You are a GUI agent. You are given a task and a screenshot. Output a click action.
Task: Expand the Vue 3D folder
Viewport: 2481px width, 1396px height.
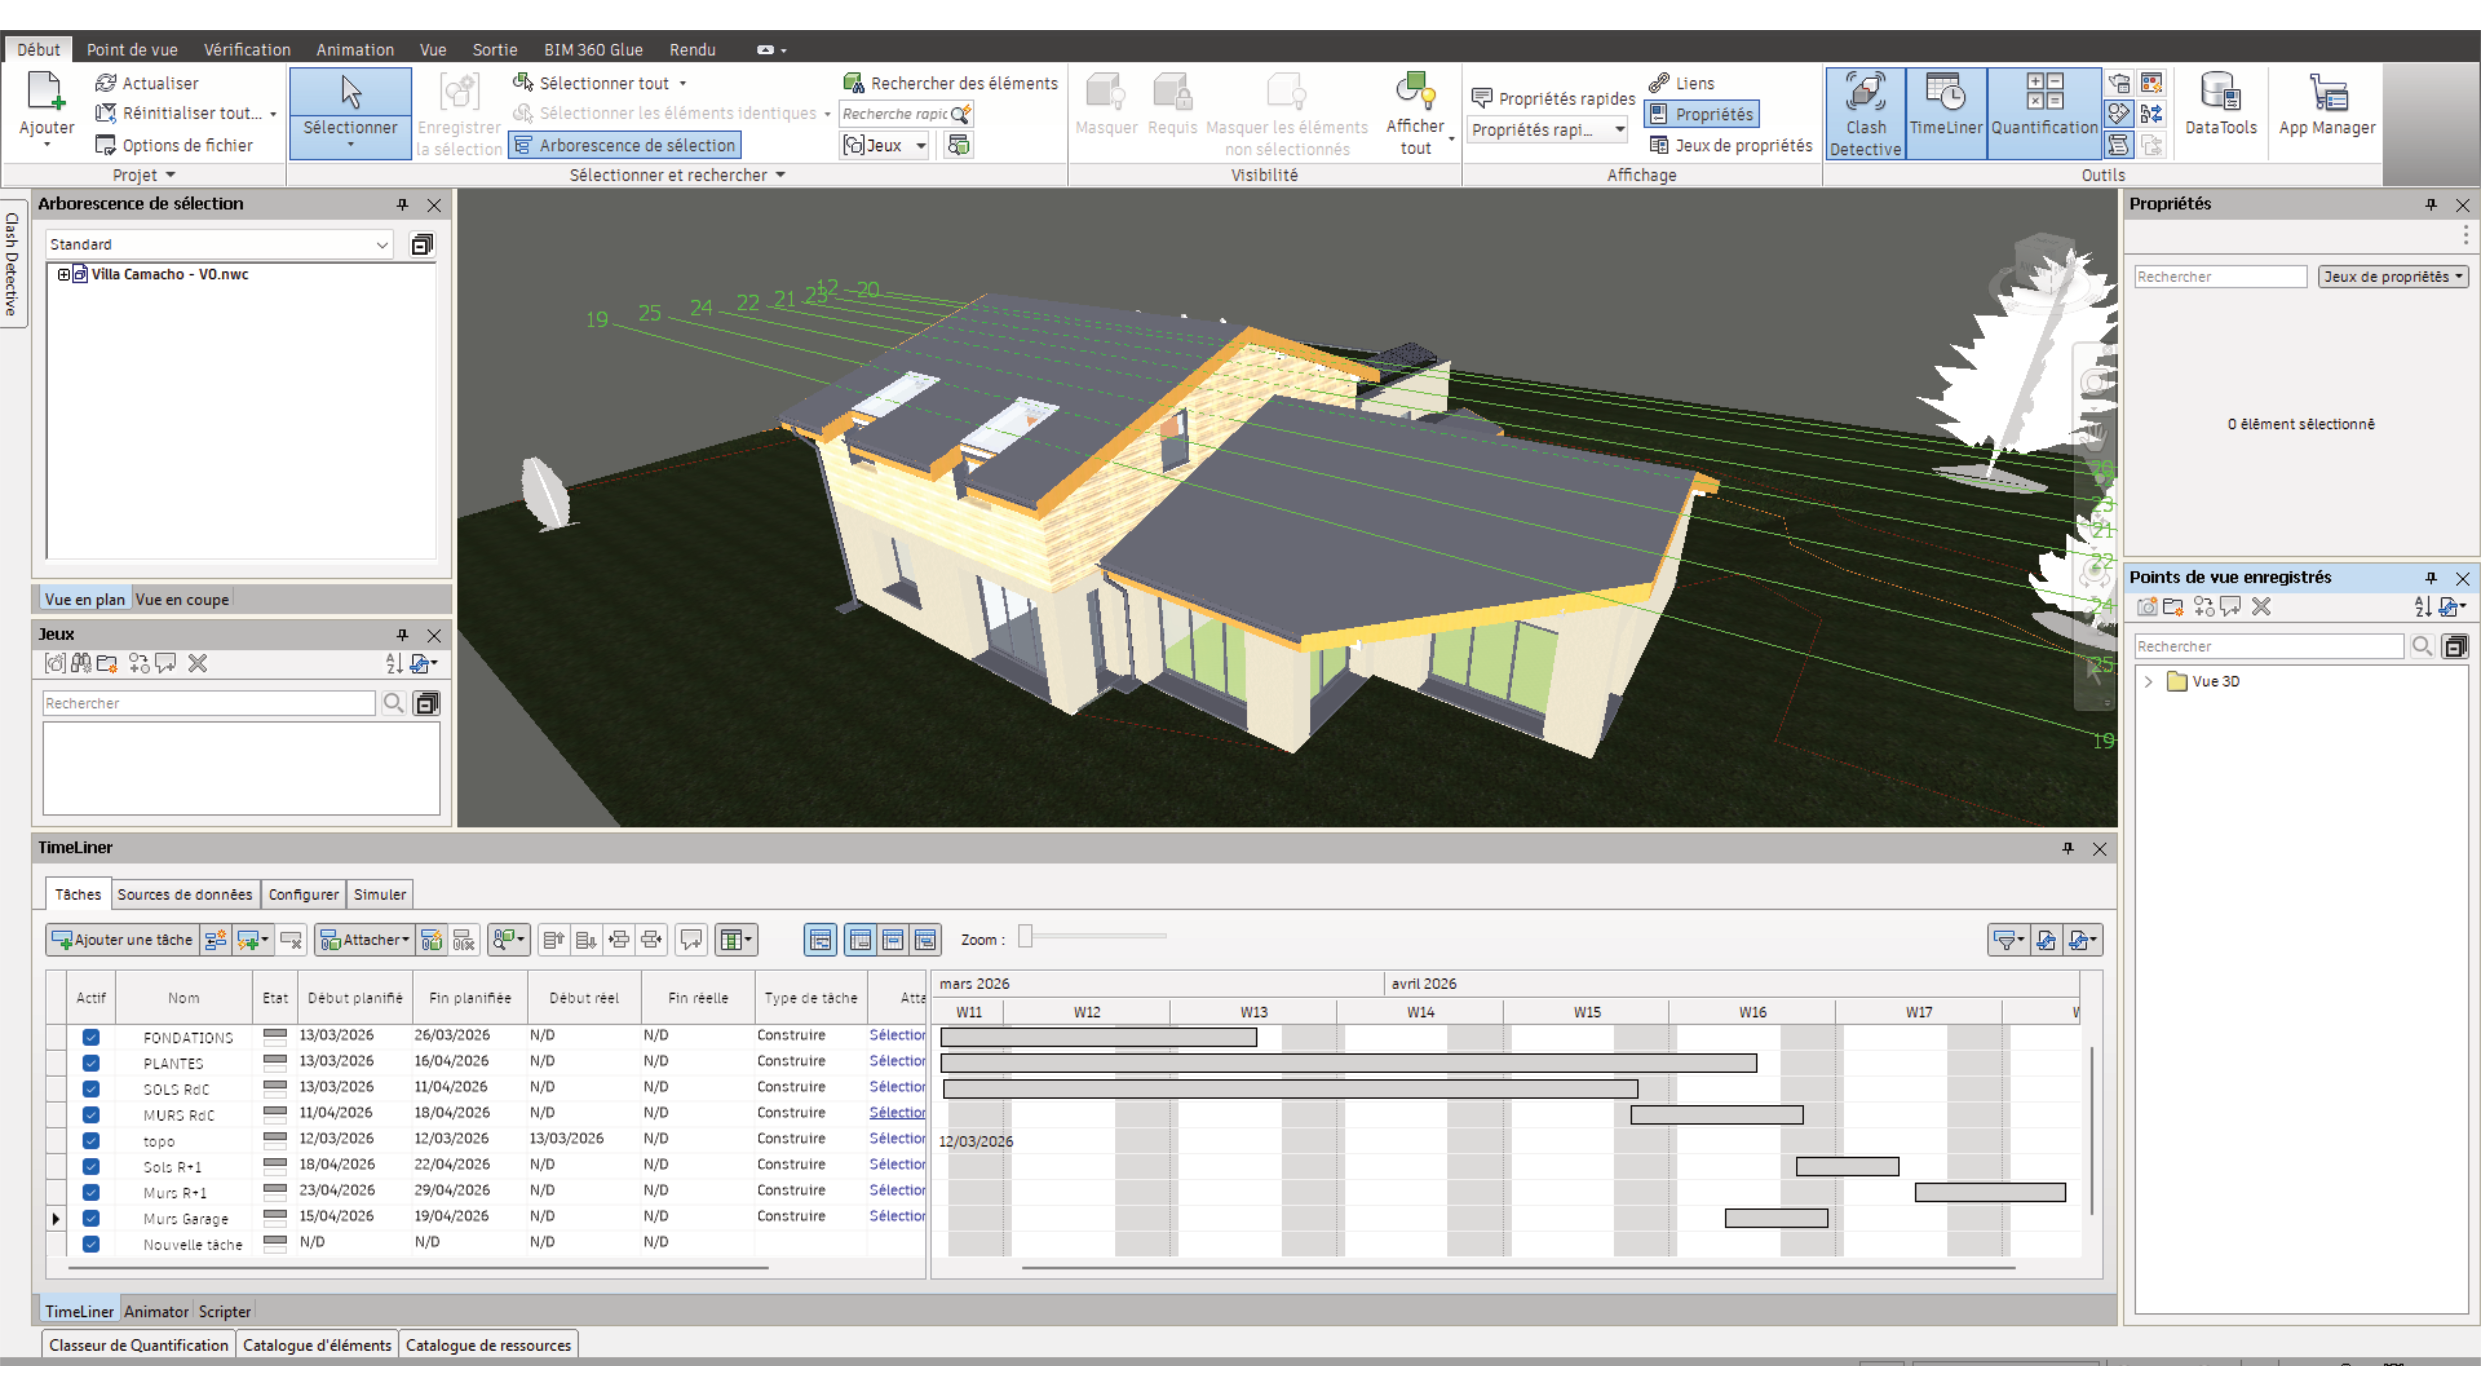(2149, 681)
